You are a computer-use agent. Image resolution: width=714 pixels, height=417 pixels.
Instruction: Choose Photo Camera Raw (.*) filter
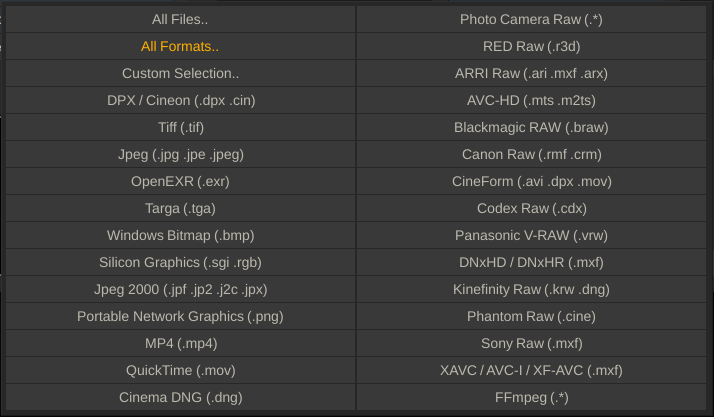(531, 19)
